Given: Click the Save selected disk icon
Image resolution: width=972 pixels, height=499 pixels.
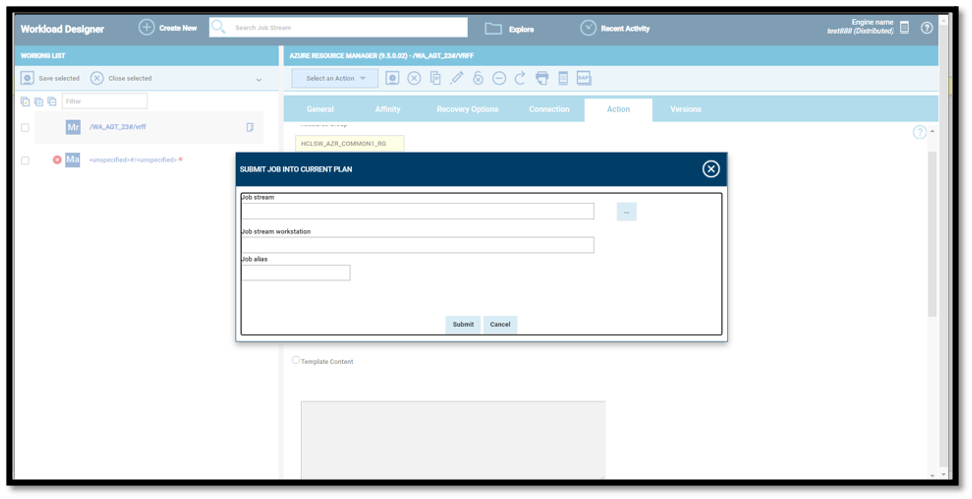Looking at the screenshot, I should pyautogui.click(x=27, y=78).
